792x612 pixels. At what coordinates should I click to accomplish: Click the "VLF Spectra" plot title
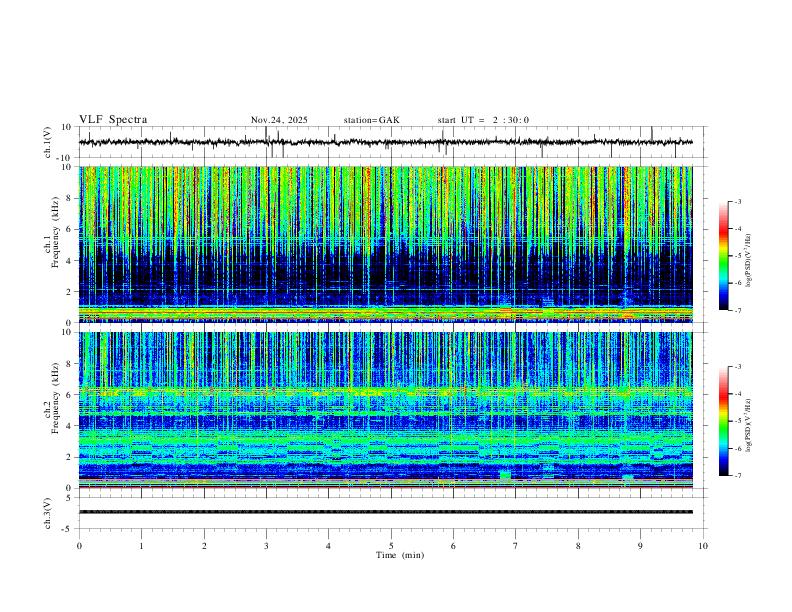click(x=113, y=119)
